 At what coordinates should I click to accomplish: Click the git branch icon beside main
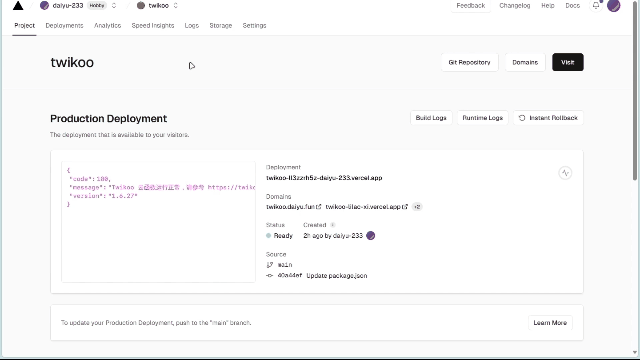click(x=269, y=265)
